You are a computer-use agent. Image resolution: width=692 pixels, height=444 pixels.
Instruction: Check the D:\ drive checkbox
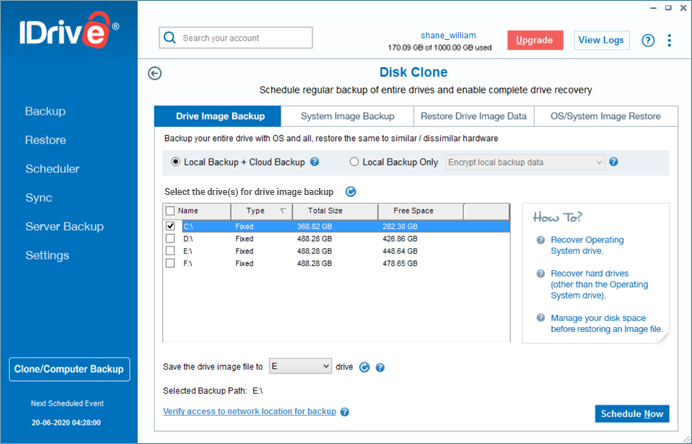point(170,239)
